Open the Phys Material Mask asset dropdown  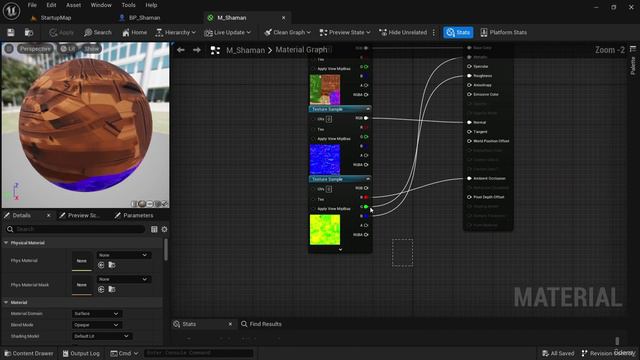124,279
